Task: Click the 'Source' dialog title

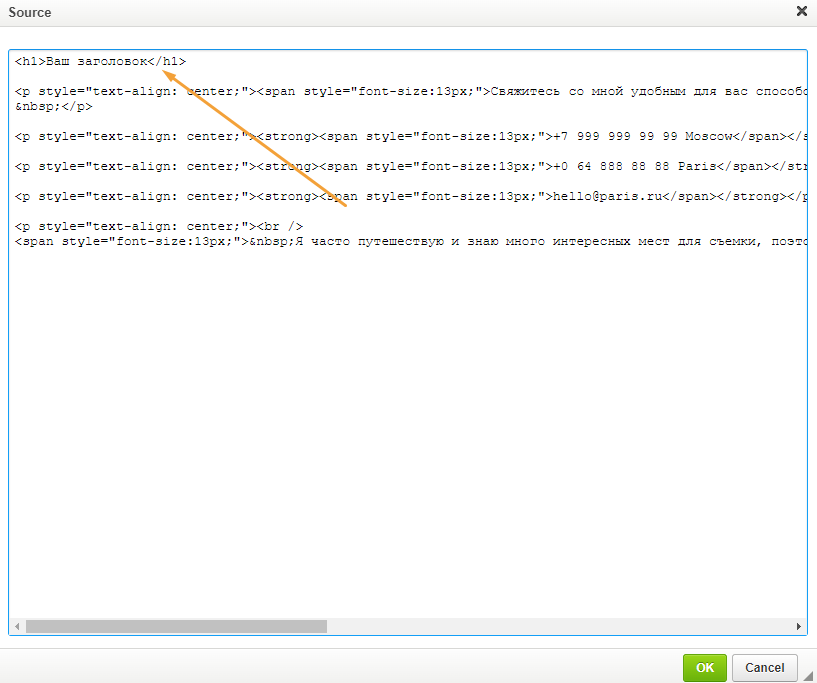Action: tap(30, 13)
